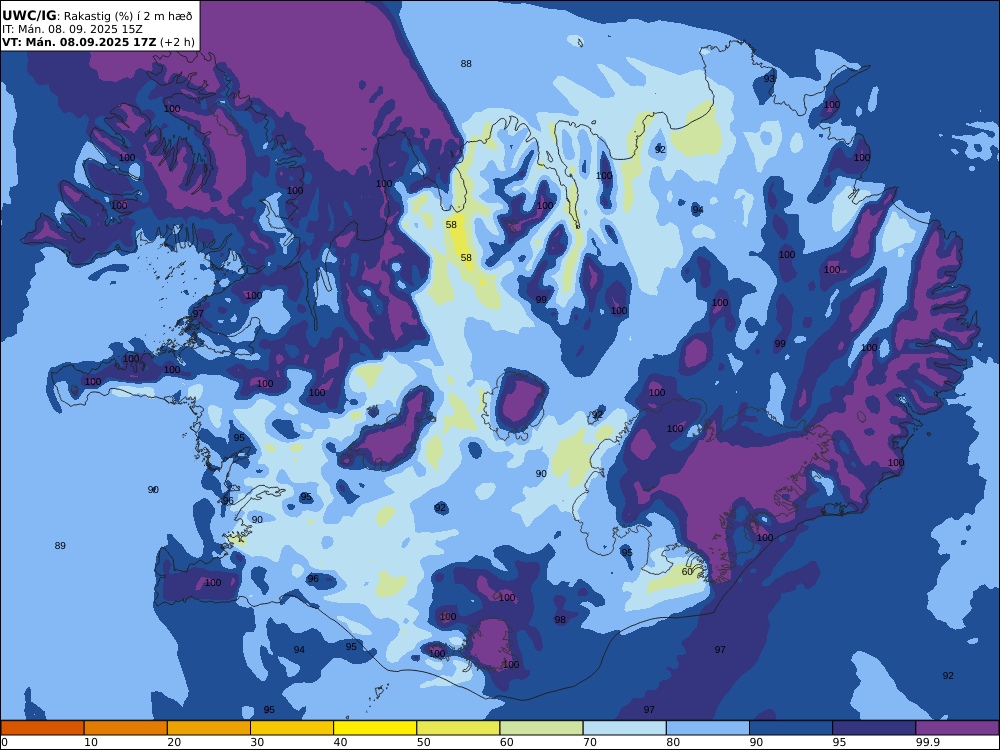
Task: Click the title text 'UWC/IG: Rakastig (%) í 2 m hæð'
Action: [97, 16]
